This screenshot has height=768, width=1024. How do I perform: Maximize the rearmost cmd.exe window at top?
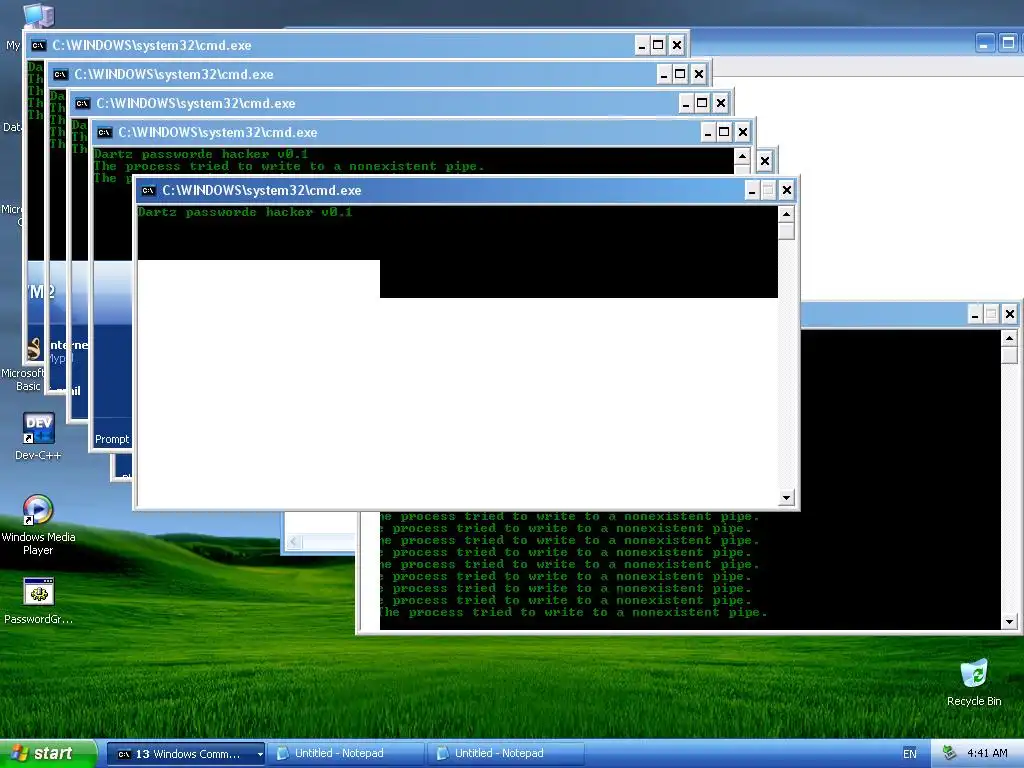pyautogui.click(x=658, y=45)
